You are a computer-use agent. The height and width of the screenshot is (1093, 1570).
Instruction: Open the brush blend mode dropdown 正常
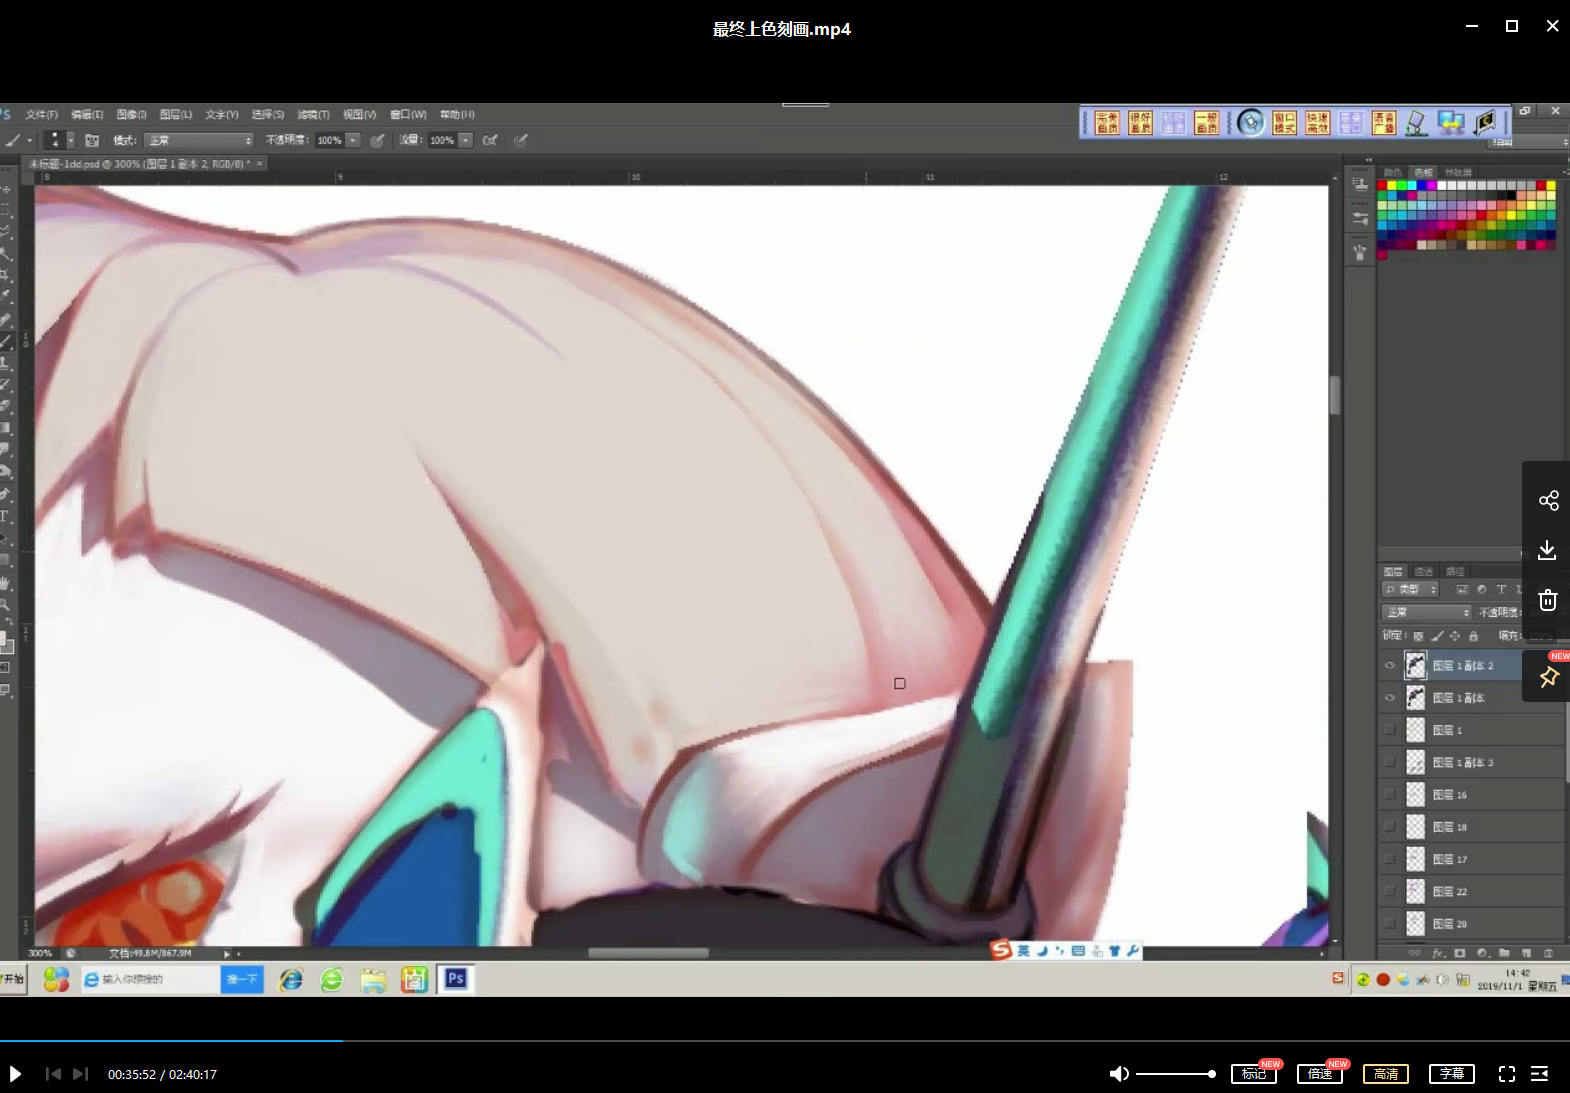coord(198,141)
